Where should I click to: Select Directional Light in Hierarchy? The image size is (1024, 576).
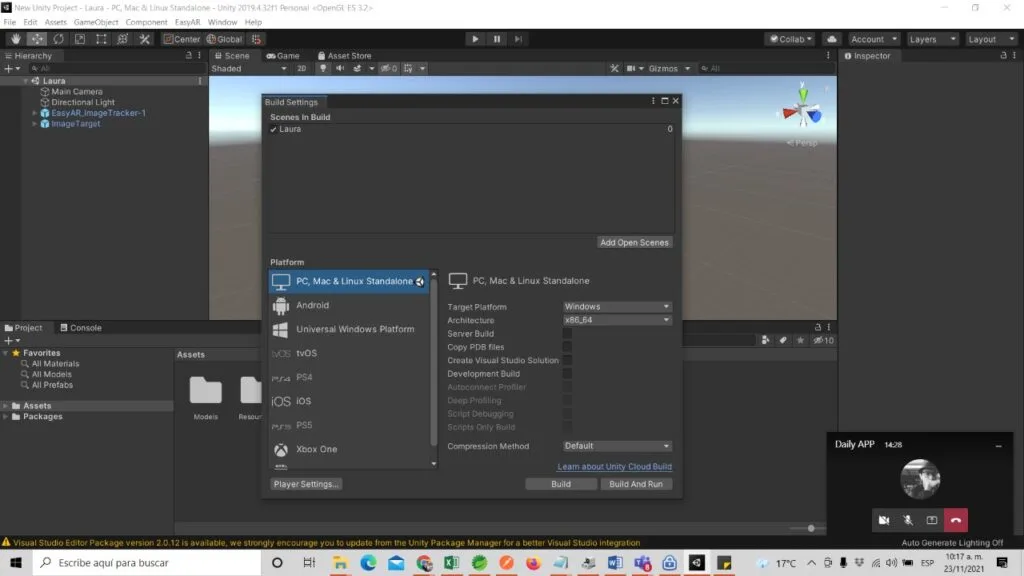tap(83, 103)
